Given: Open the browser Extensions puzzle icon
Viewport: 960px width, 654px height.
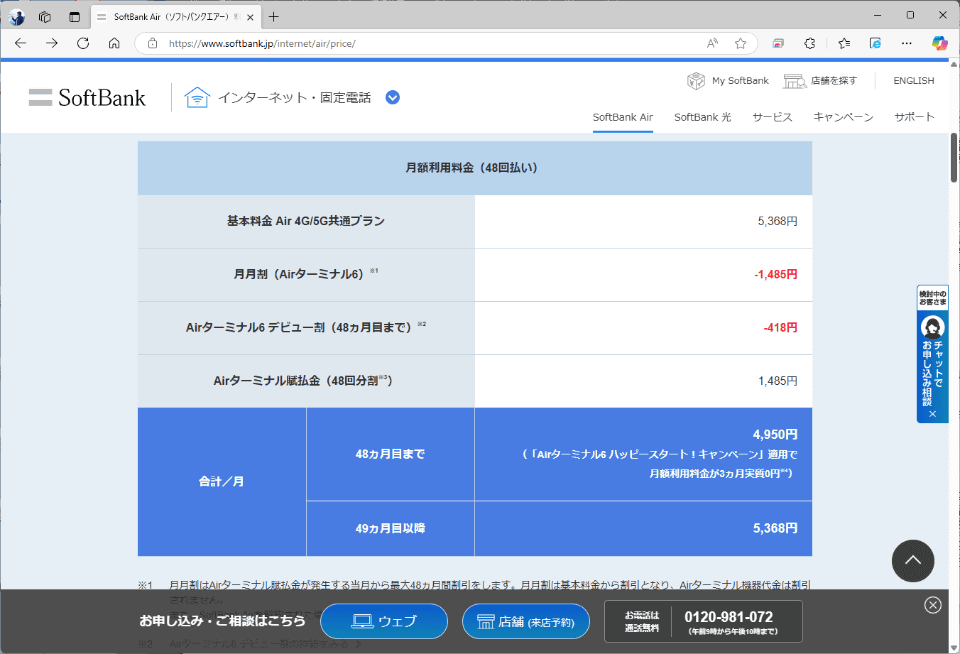Looking at the screenshot, I should 809,43.
